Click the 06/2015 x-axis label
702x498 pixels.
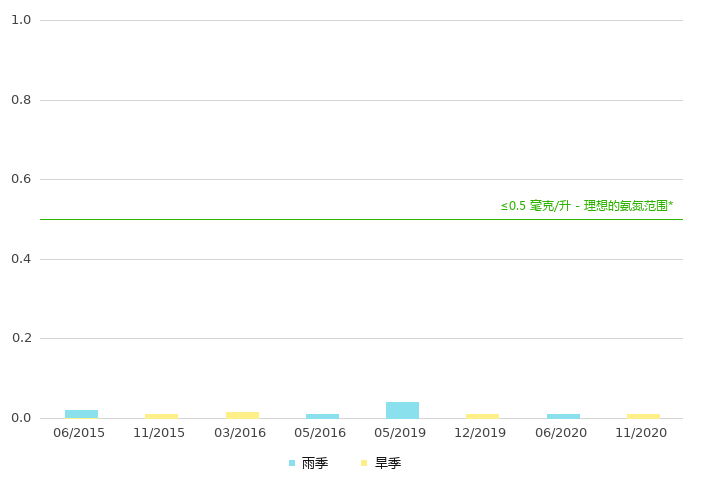point(79,433)
